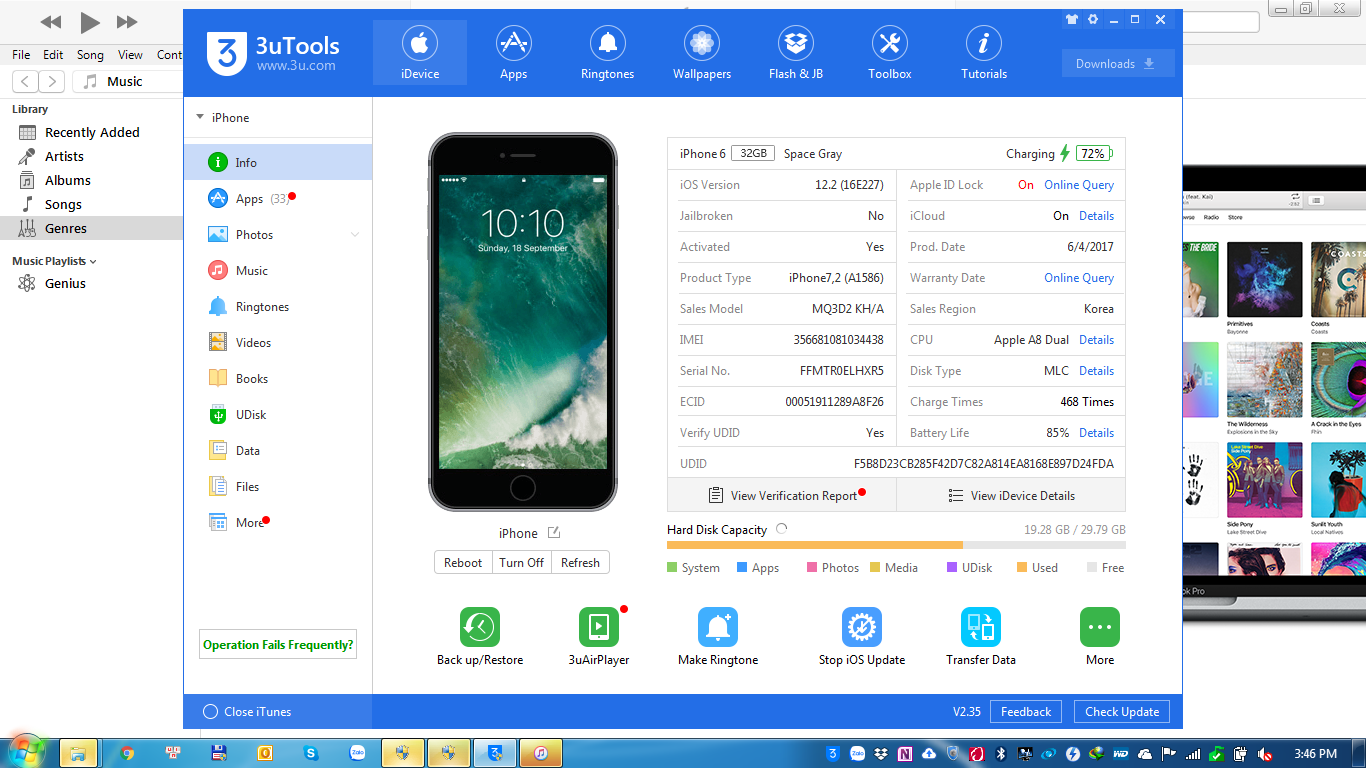
Task: Click the Hard Disk Capacity usage bar
Action: pyautogui.click(x=895, y=545)
